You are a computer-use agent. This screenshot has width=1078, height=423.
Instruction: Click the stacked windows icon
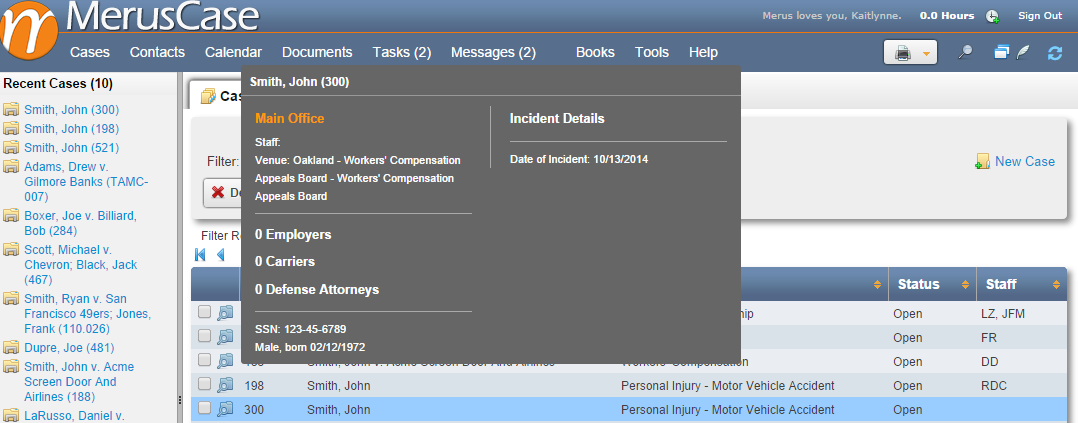click(1002, 52)
